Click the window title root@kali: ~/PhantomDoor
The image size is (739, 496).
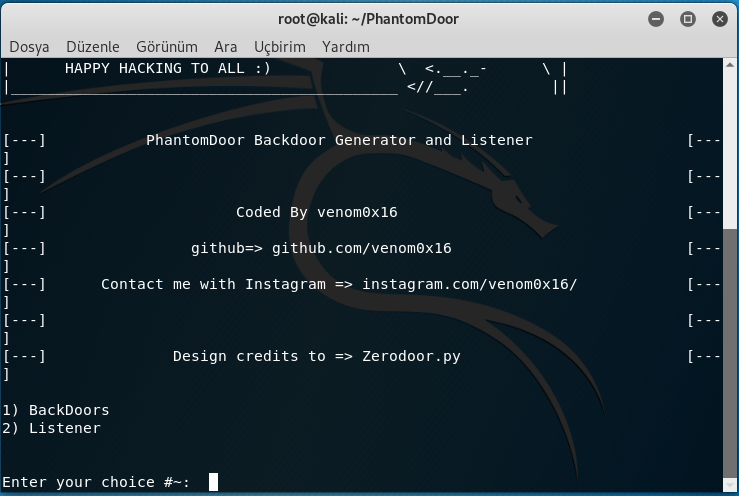(x=368, y=19)
